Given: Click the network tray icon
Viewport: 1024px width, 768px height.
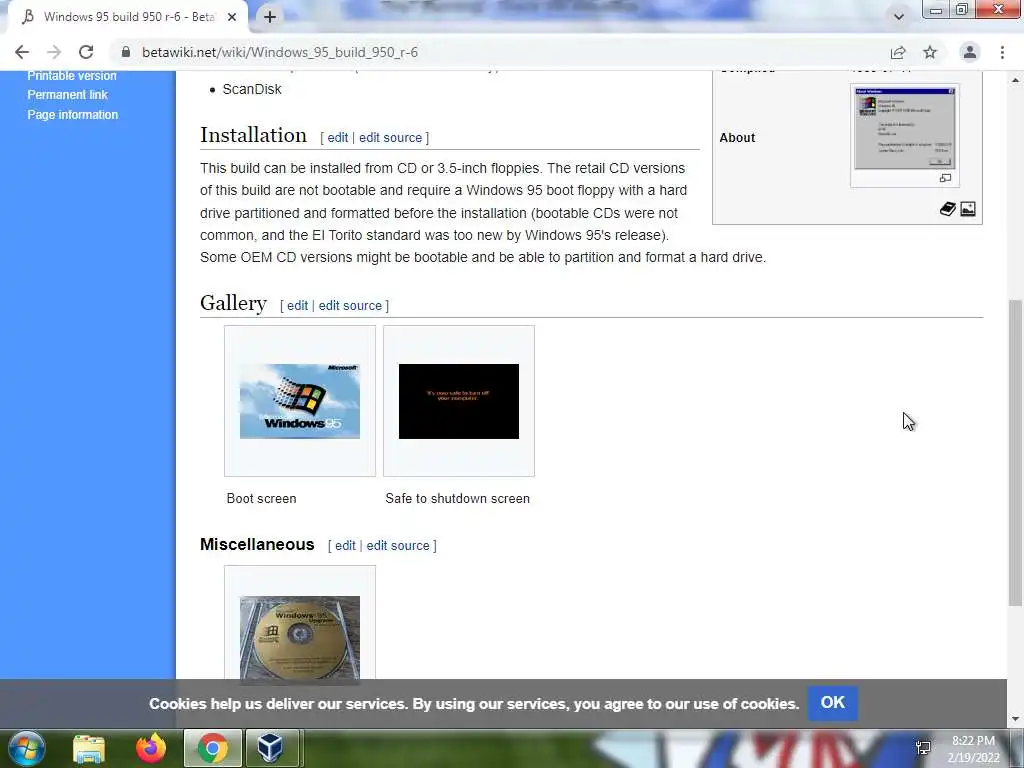Looking at the screenshot, I should tap(923, 748).
